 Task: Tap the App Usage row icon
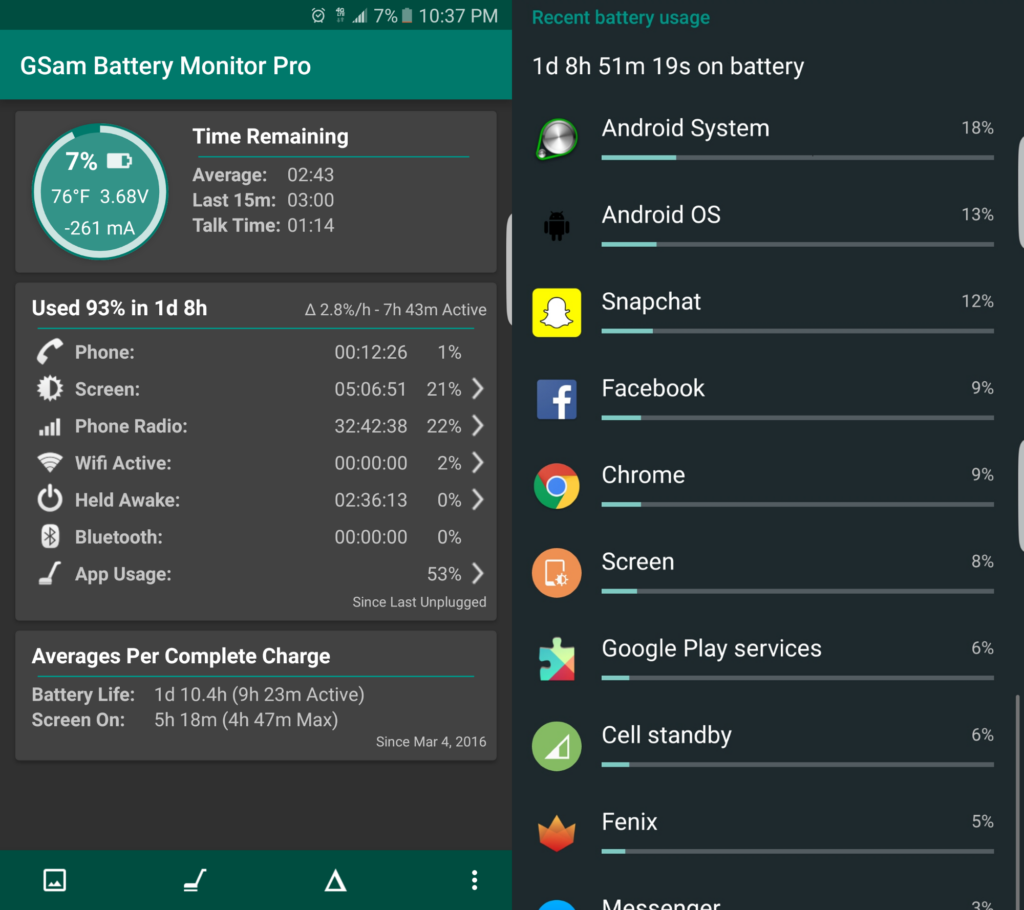pos(50,574)
